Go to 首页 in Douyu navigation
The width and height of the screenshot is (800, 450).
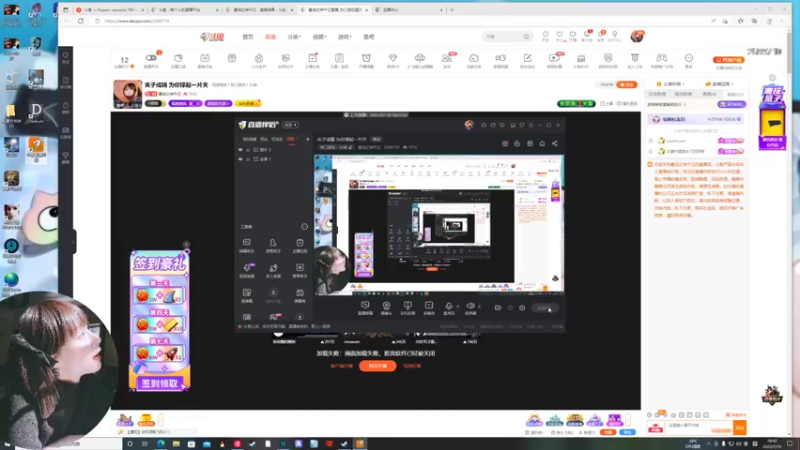tap(248, 37)
